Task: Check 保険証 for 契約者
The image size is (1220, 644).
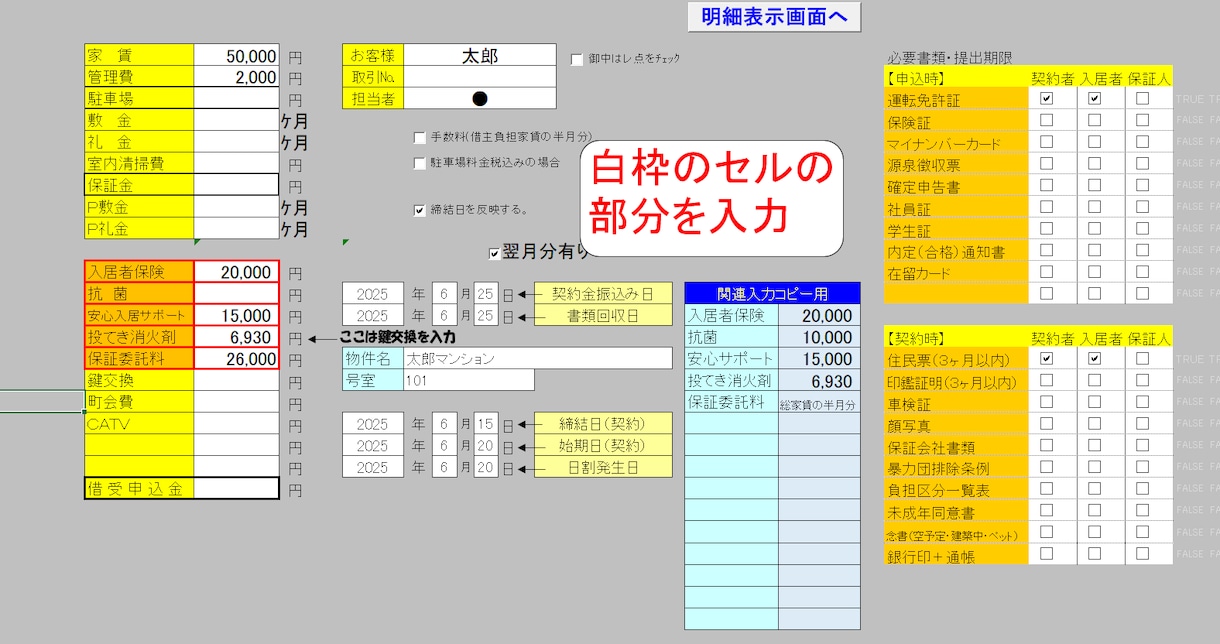Action: (x=1046, y=120)
